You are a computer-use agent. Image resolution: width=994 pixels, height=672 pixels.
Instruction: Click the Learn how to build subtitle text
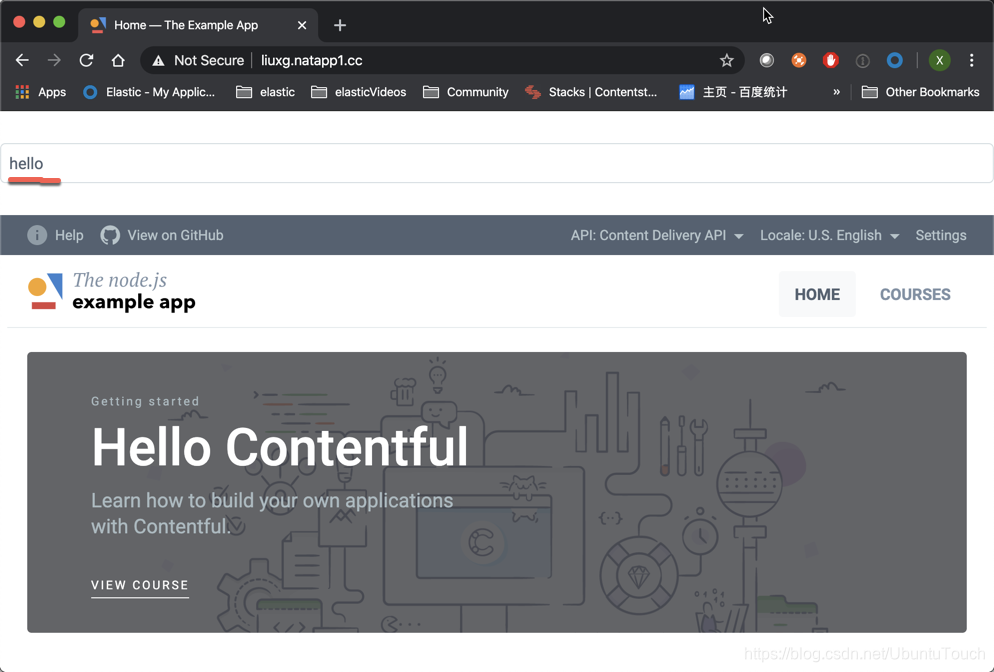[x=272, y=514]
